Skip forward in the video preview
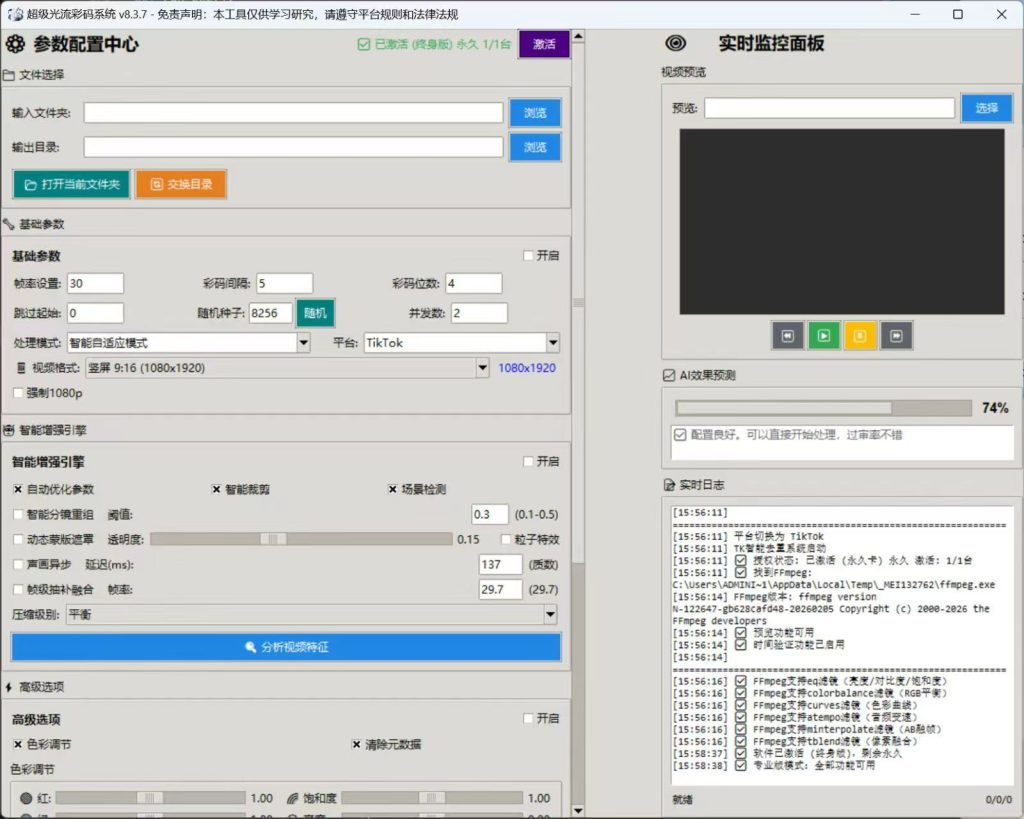 896,336
